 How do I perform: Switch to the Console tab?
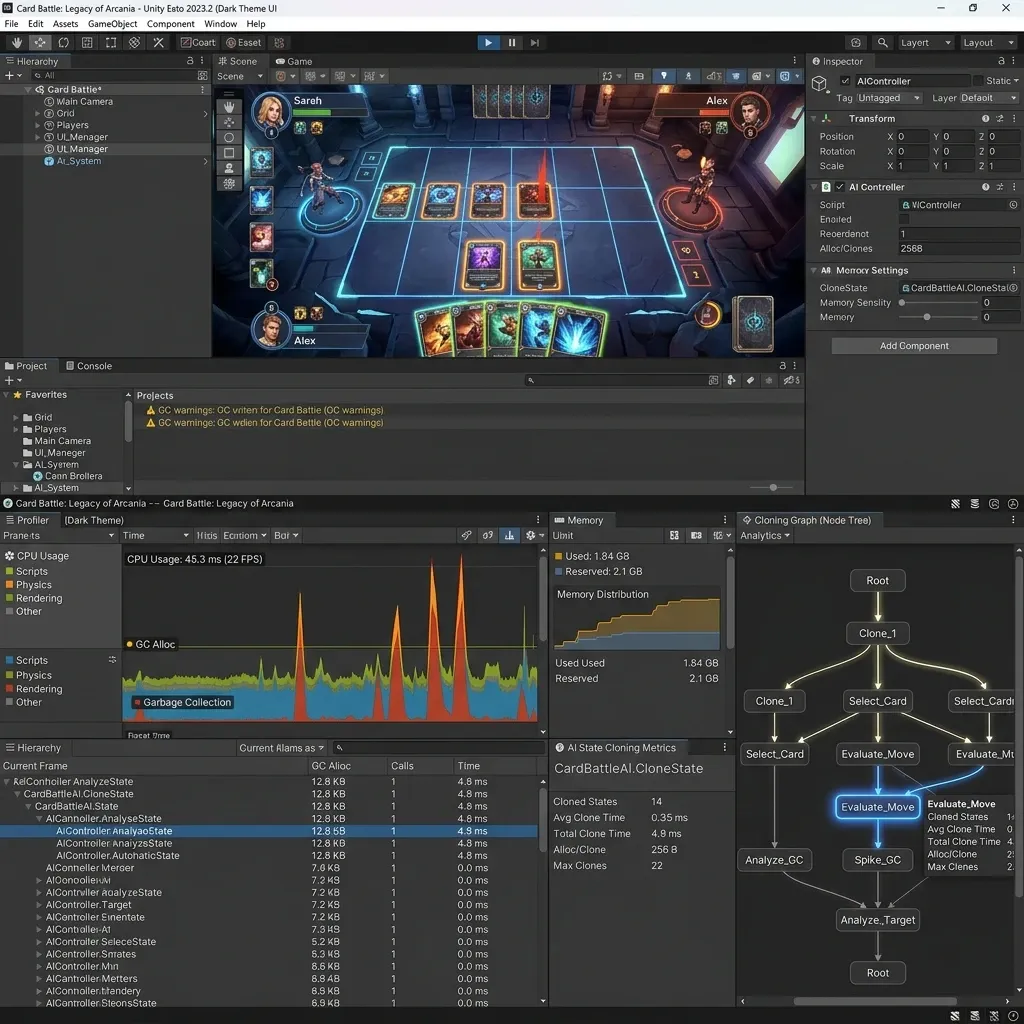point(89,366)
